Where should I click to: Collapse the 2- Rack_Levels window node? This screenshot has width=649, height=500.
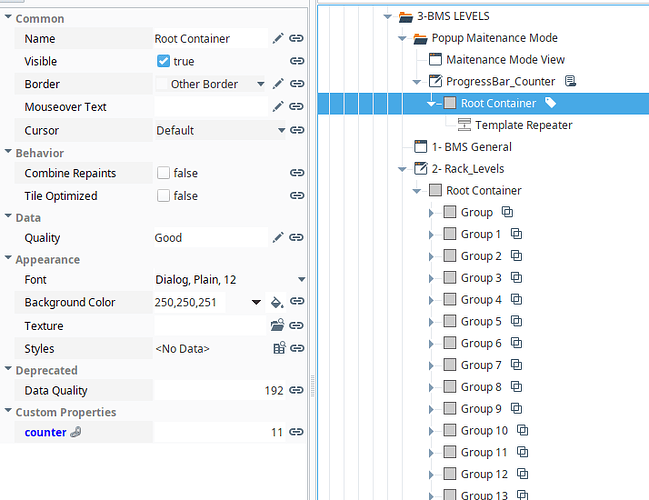click(x=402, y=169)
